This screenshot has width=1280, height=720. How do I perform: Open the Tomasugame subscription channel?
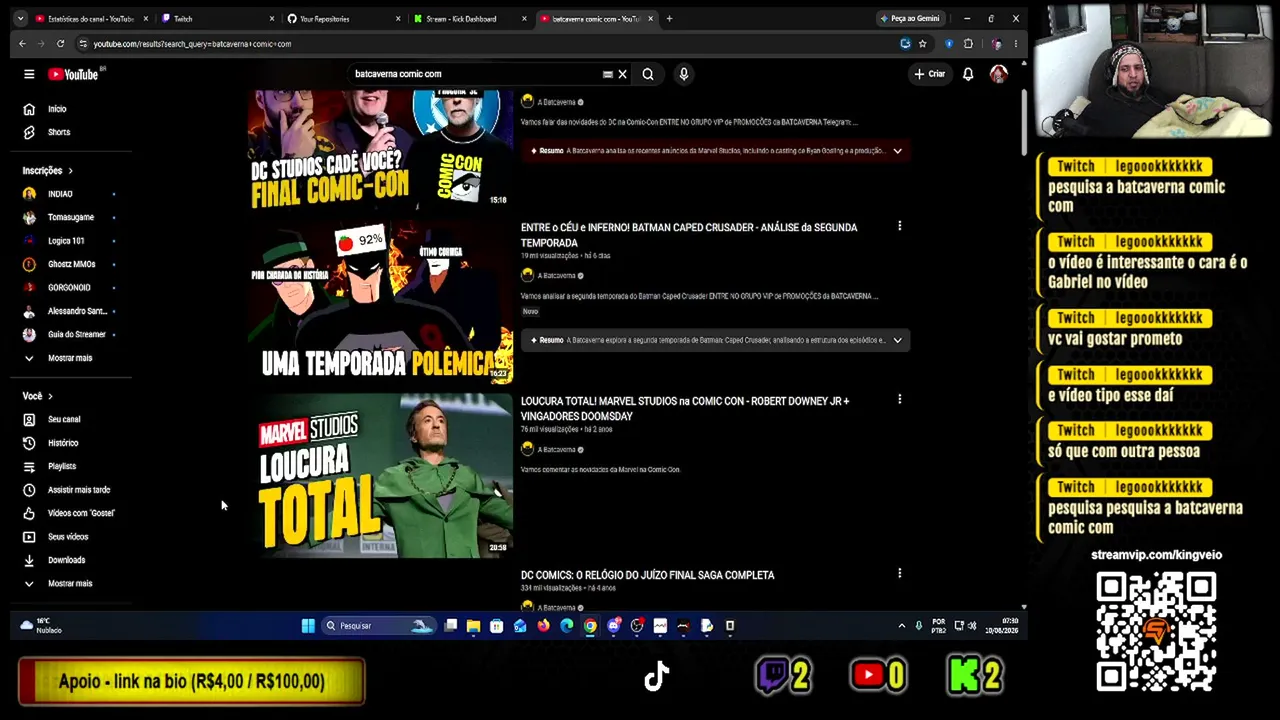pos(70,217)
